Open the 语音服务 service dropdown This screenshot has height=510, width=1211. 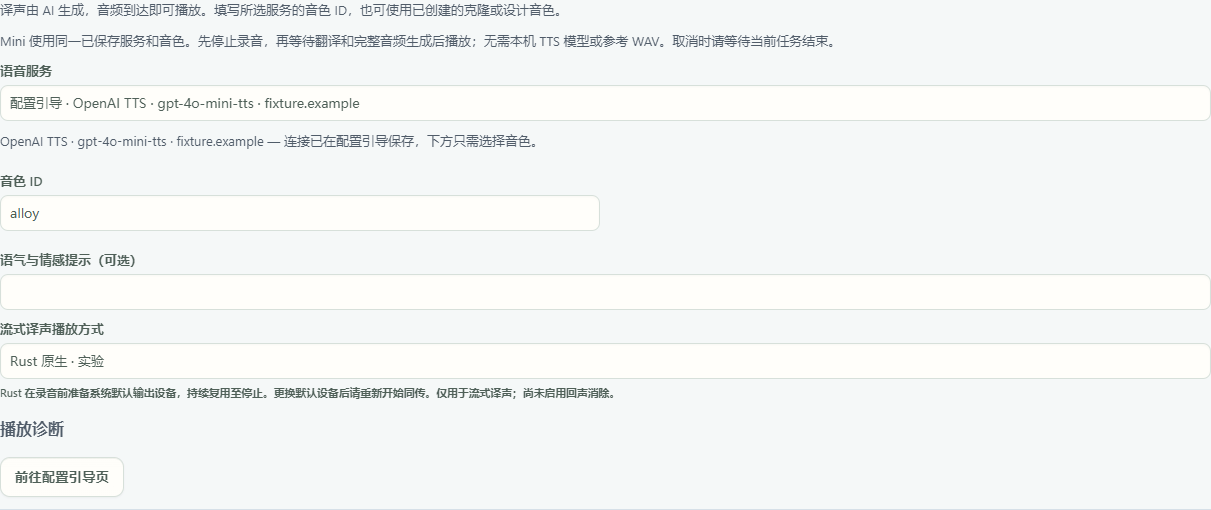coord(605,103)
